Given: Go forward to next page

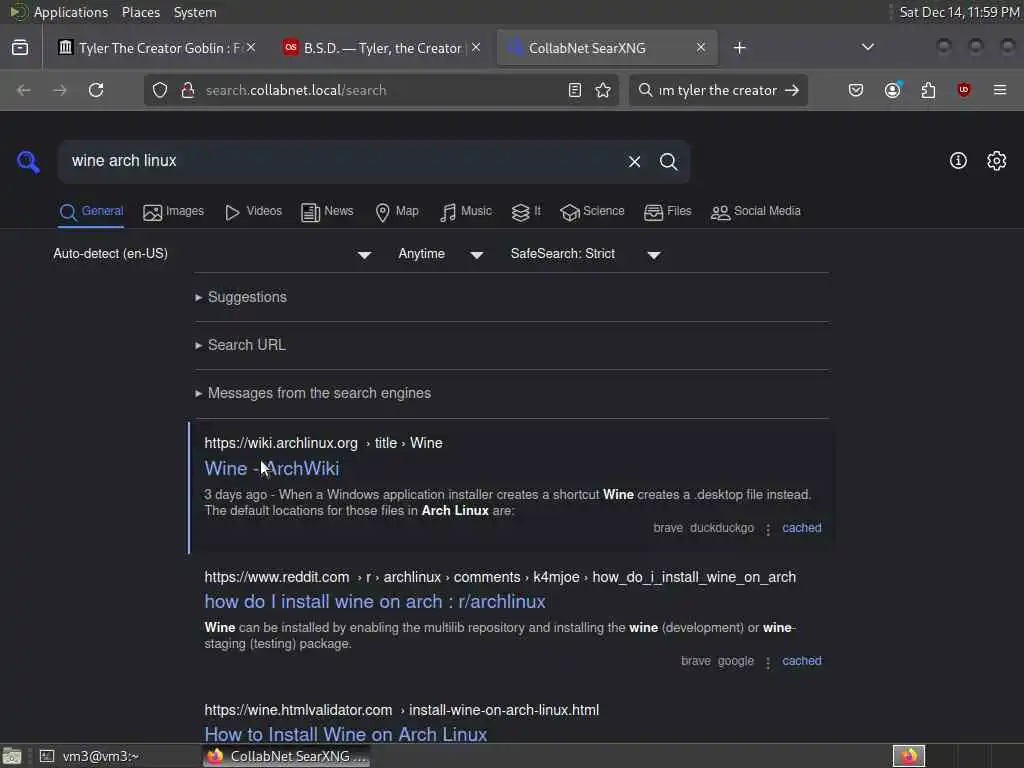Looking at the screenshot, I should (x=59, y=90).
